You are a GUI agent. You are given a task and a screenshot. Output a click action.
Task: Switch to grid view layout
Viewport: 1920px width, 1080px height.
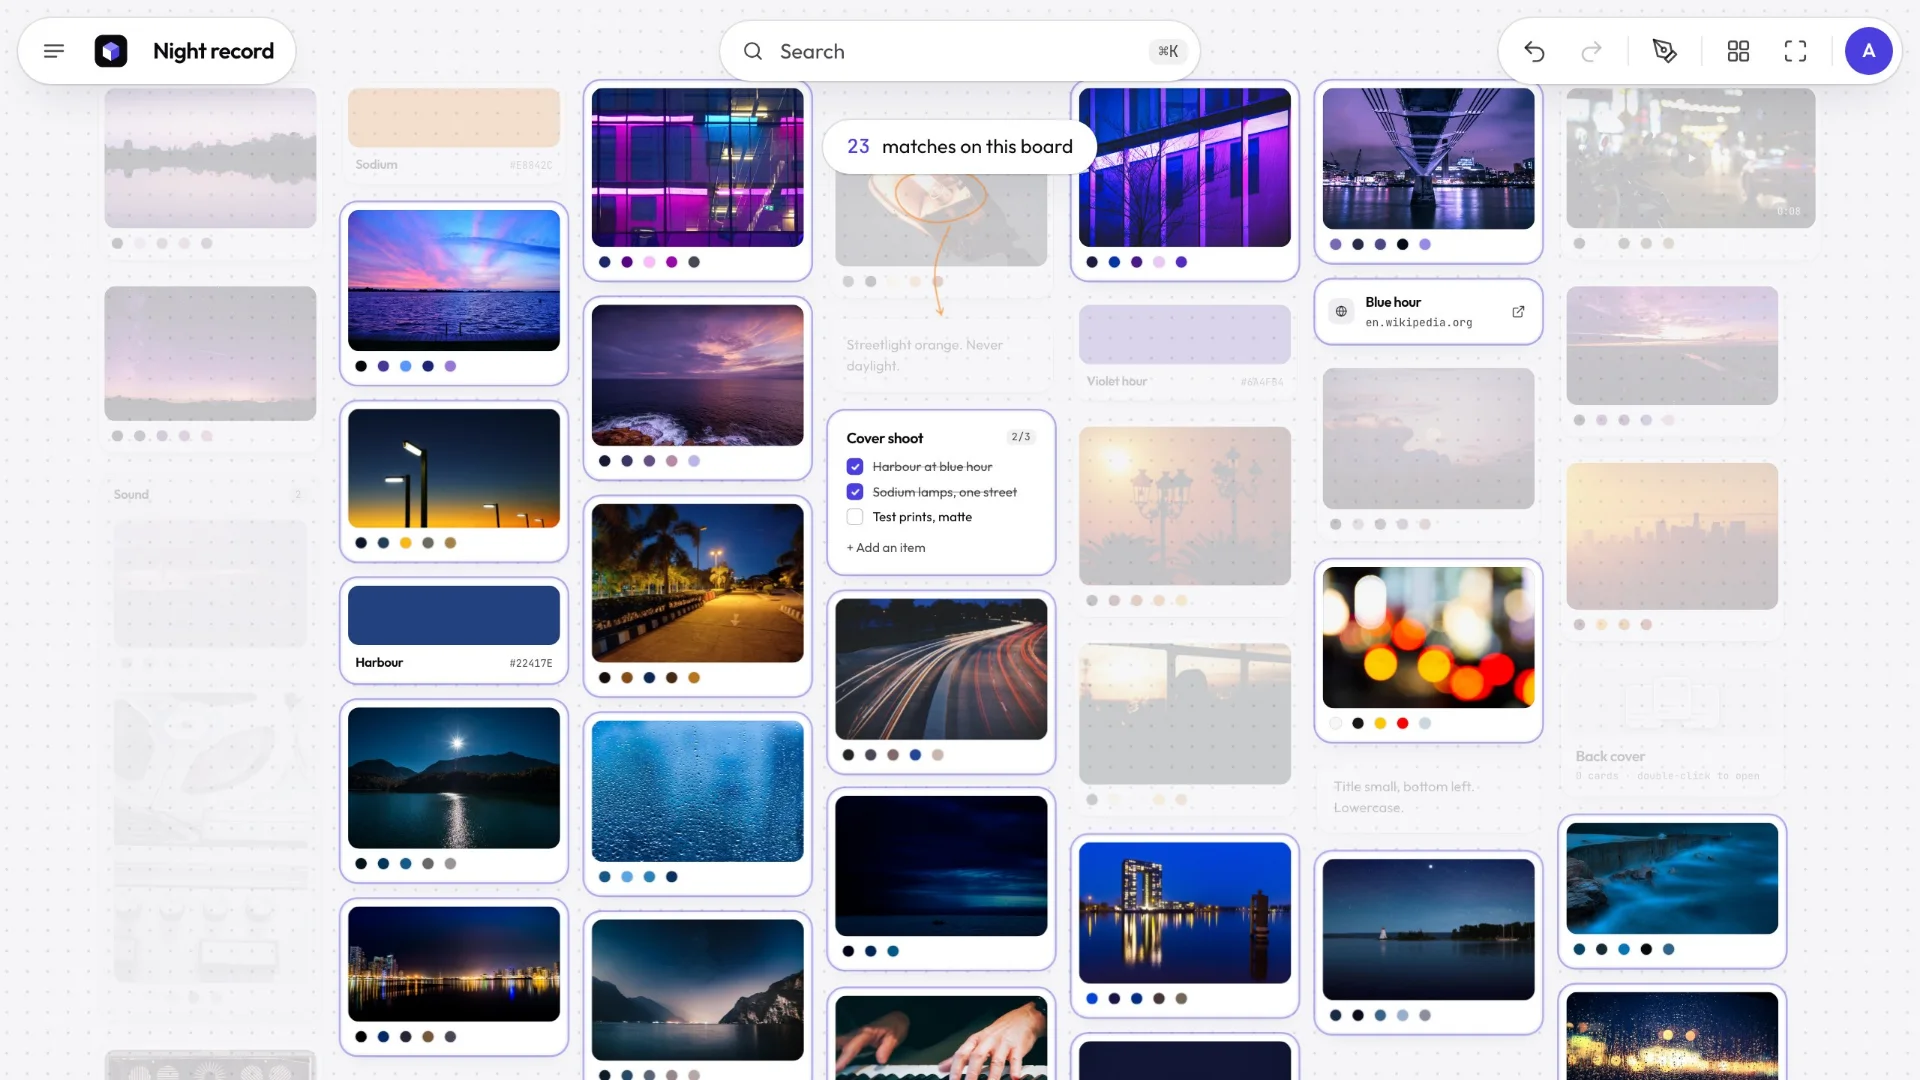coord(1738,51)
